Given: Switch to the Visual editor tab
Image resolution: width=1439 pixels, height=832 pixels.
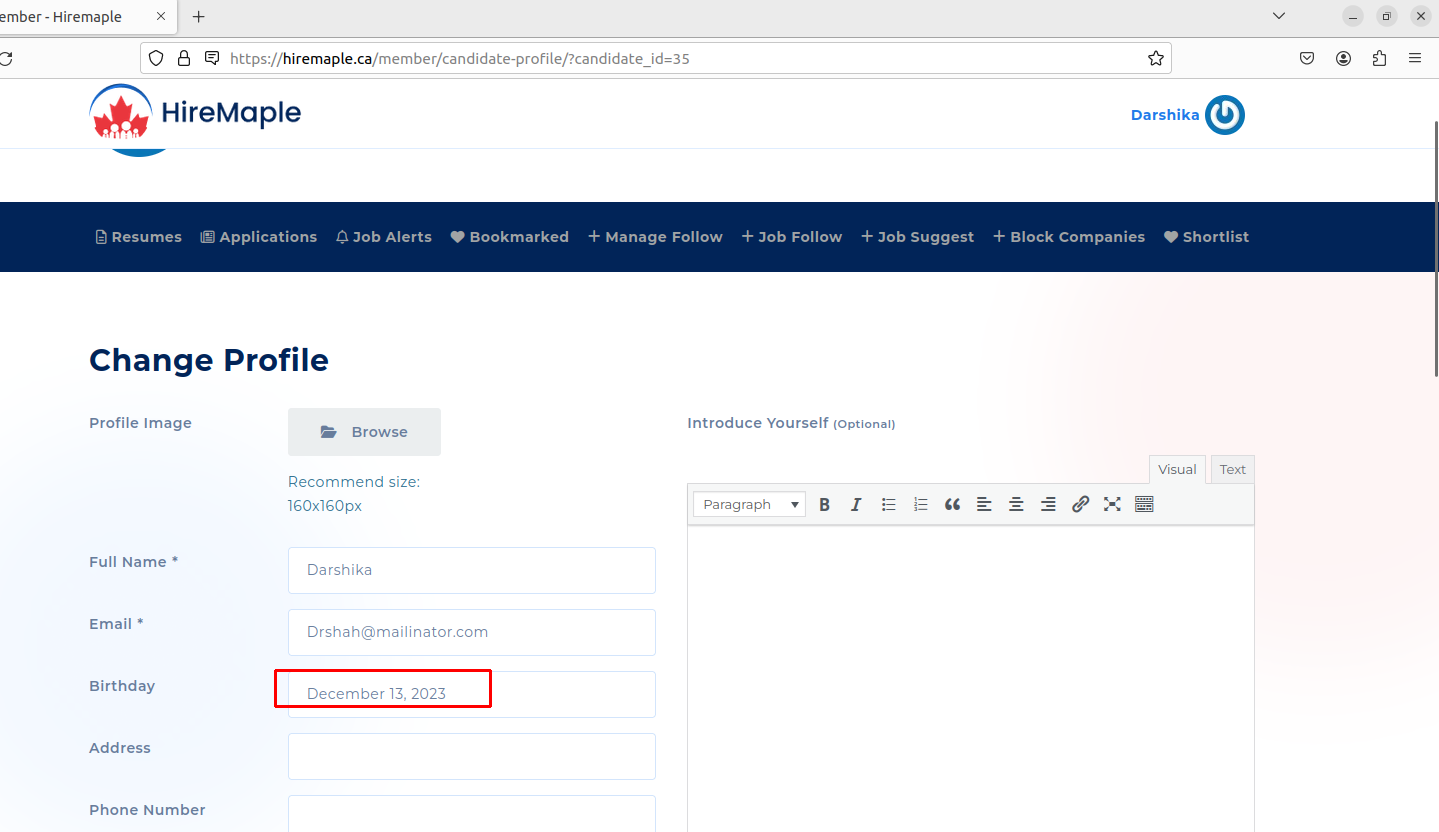Looking at the screenshot, I should coord(1177,469).
